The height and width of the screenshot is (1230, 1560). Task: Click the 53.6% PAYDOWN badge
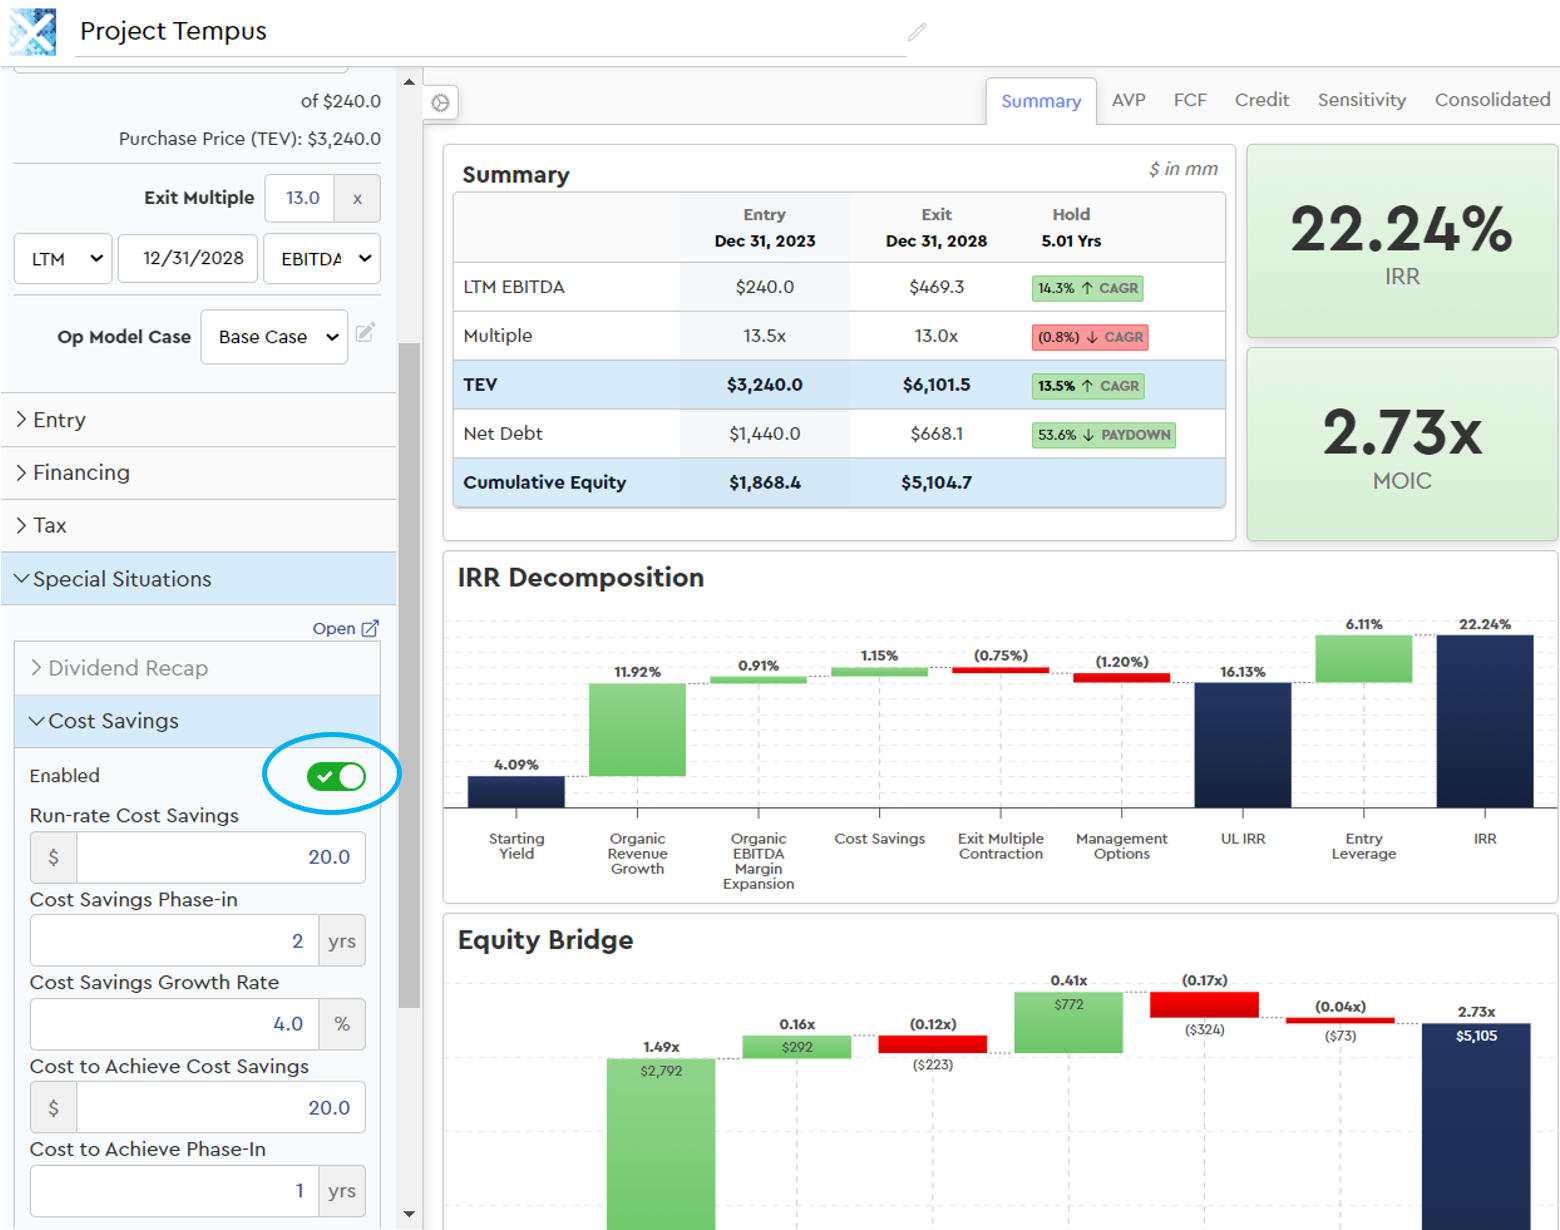pyautogui.click(x=1104, y=435)
